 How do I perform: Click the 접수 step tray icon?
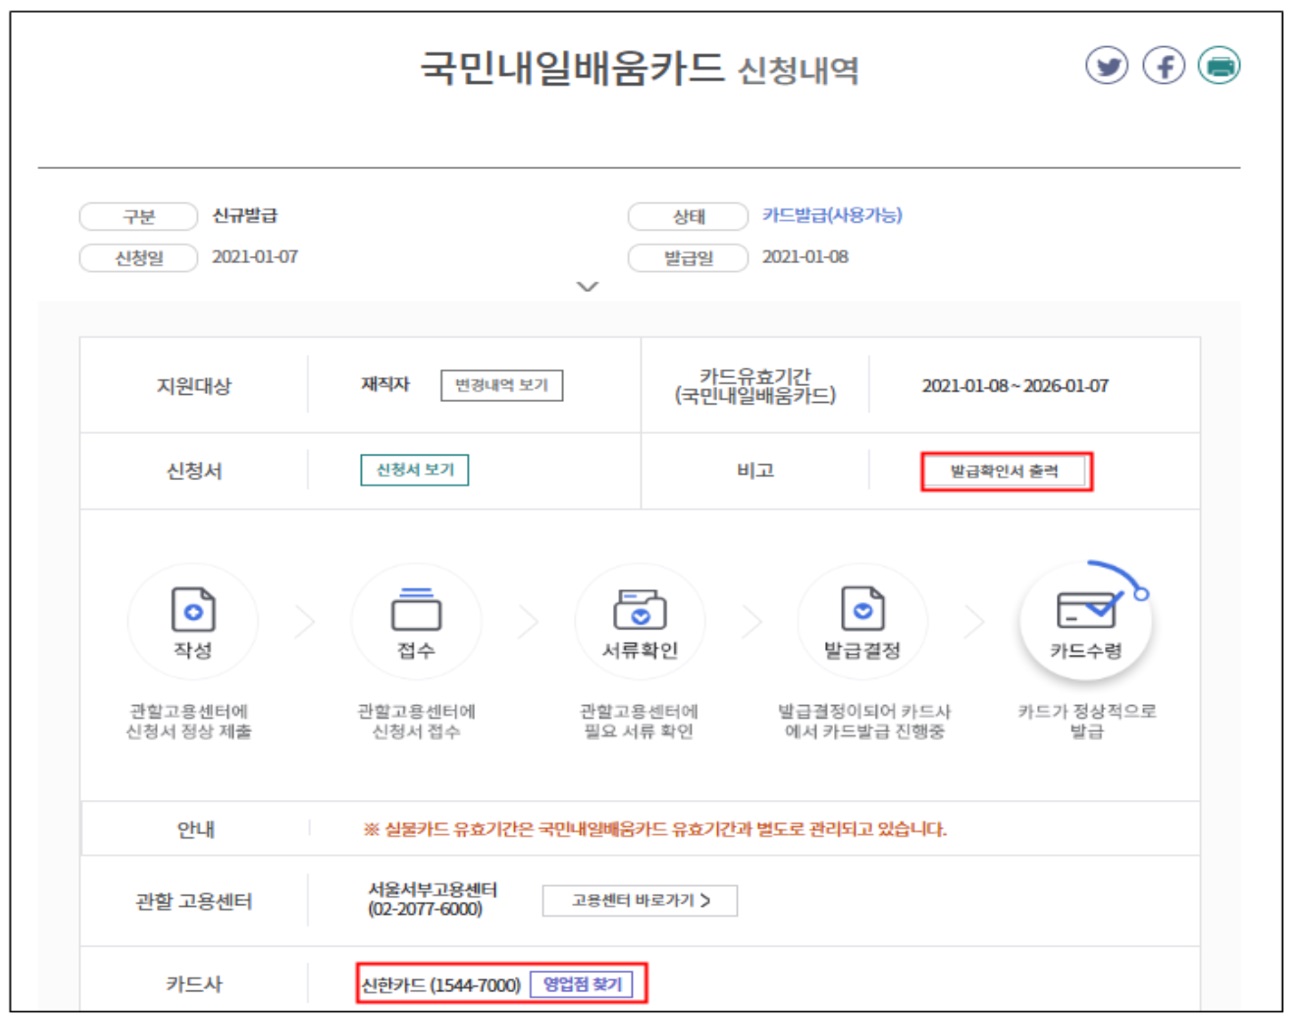pyautogui.click(x=416, y=609)
